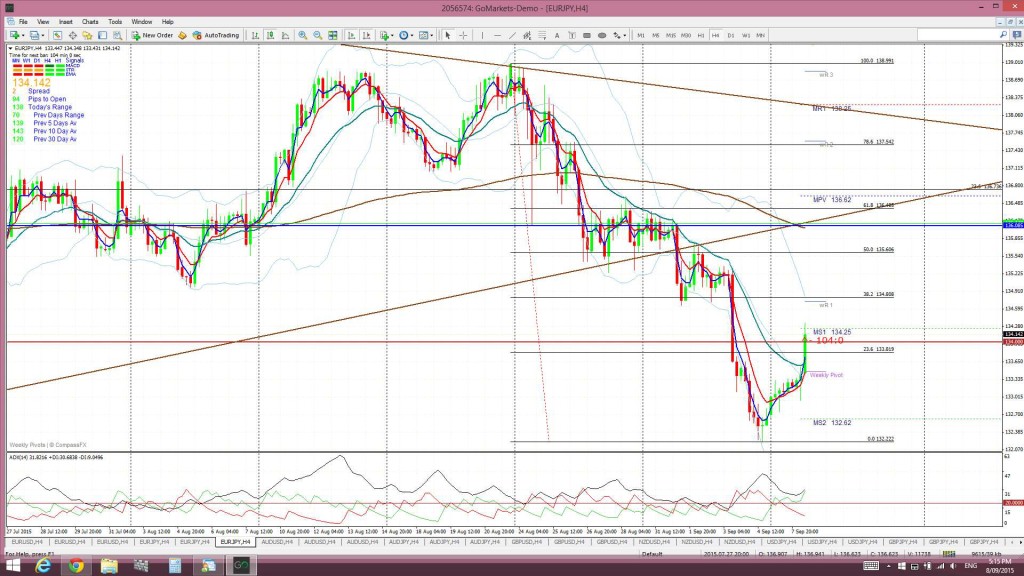Image resolution: width=1024 pixels, height=576 pixels.
Task: Open Templates toolbar icon
Action: click(423, 35)
